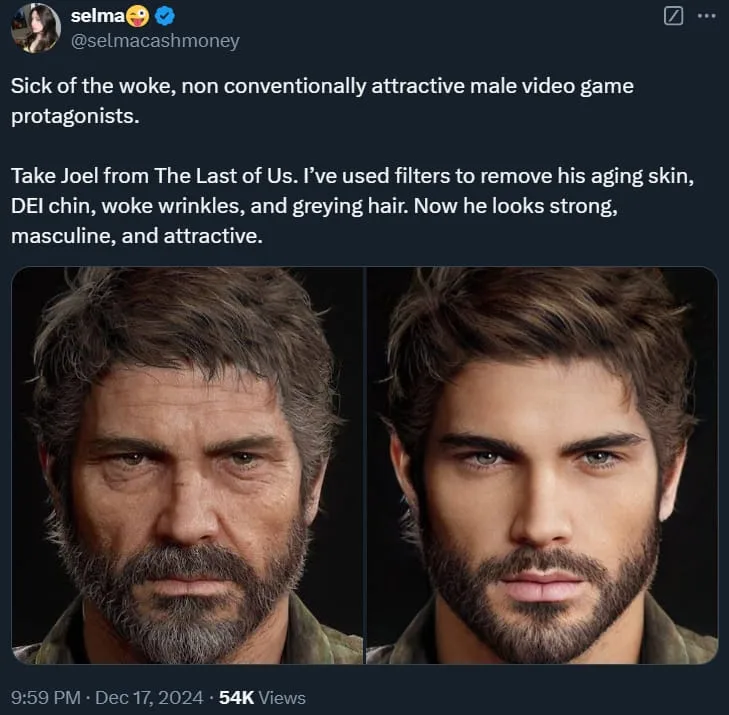
Task: Click the pink lips in the right portrait
Action: (x=541, y=585)
